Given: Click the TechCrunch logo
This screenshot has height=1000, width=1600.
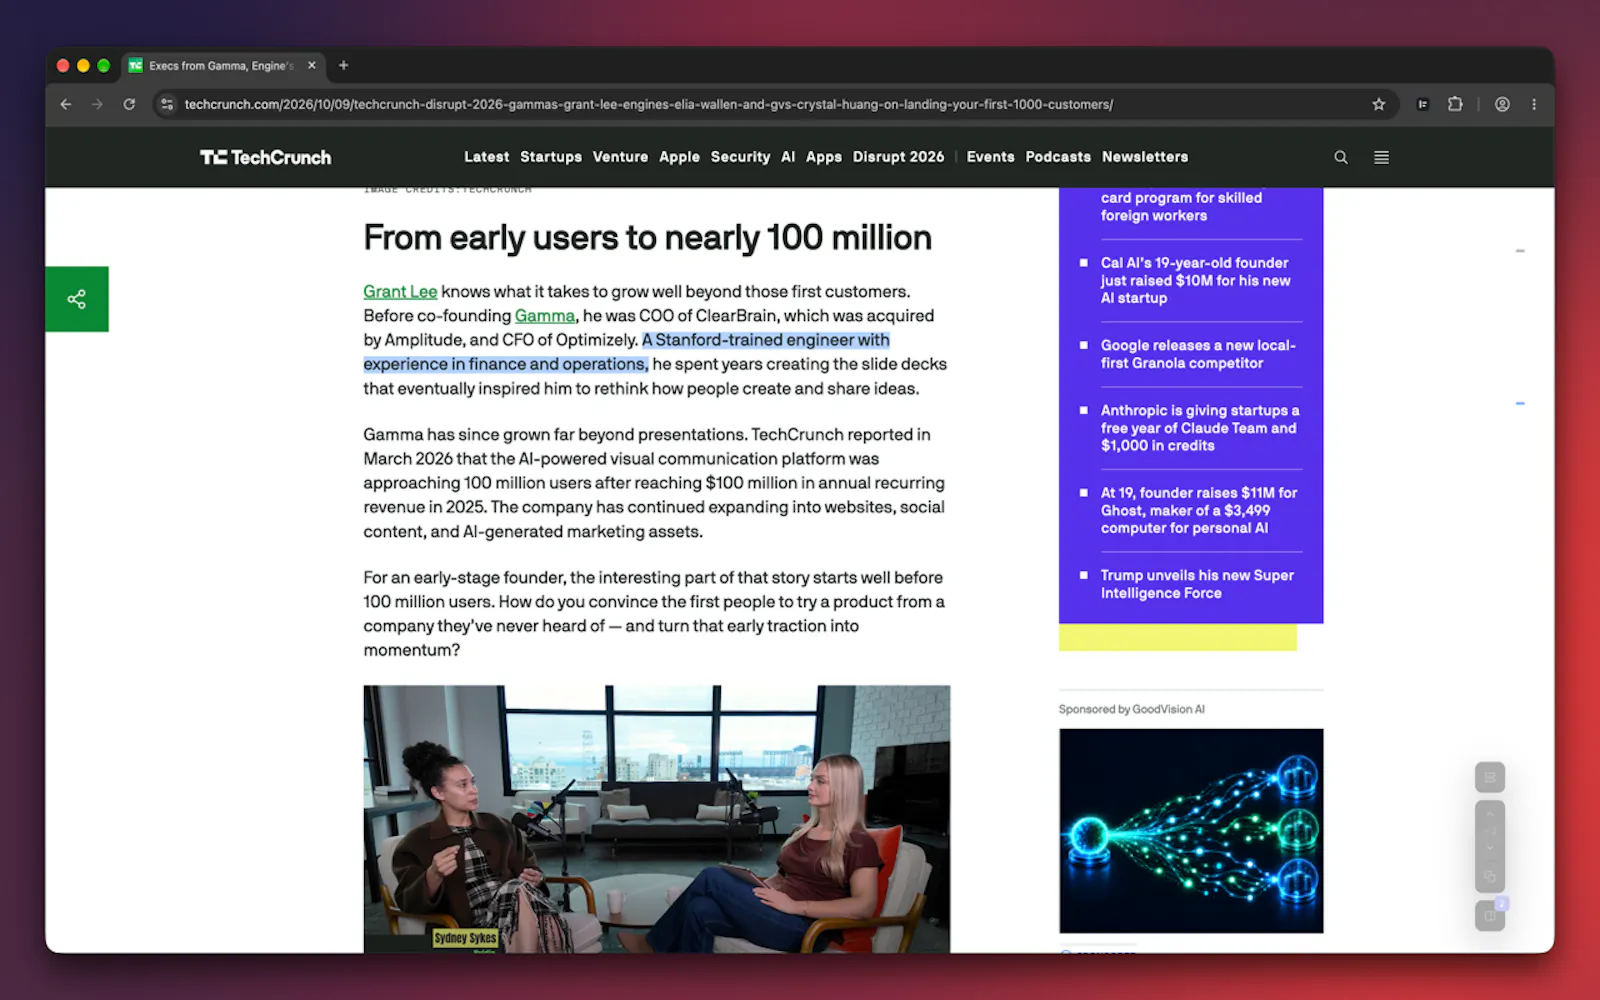Looking at the screenshot, I should pyautogui.click(x=266, y=157).
